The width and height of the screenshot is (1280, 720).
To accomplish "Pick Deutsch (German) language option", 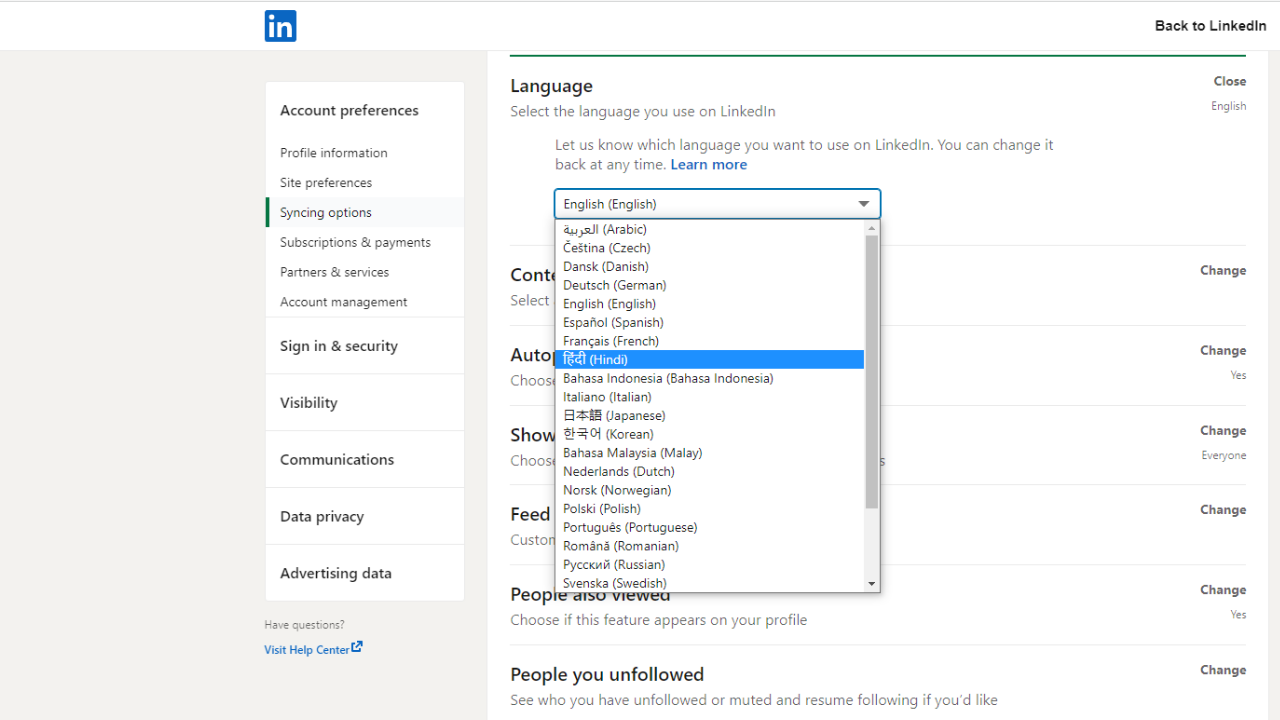I will point(709,285).
